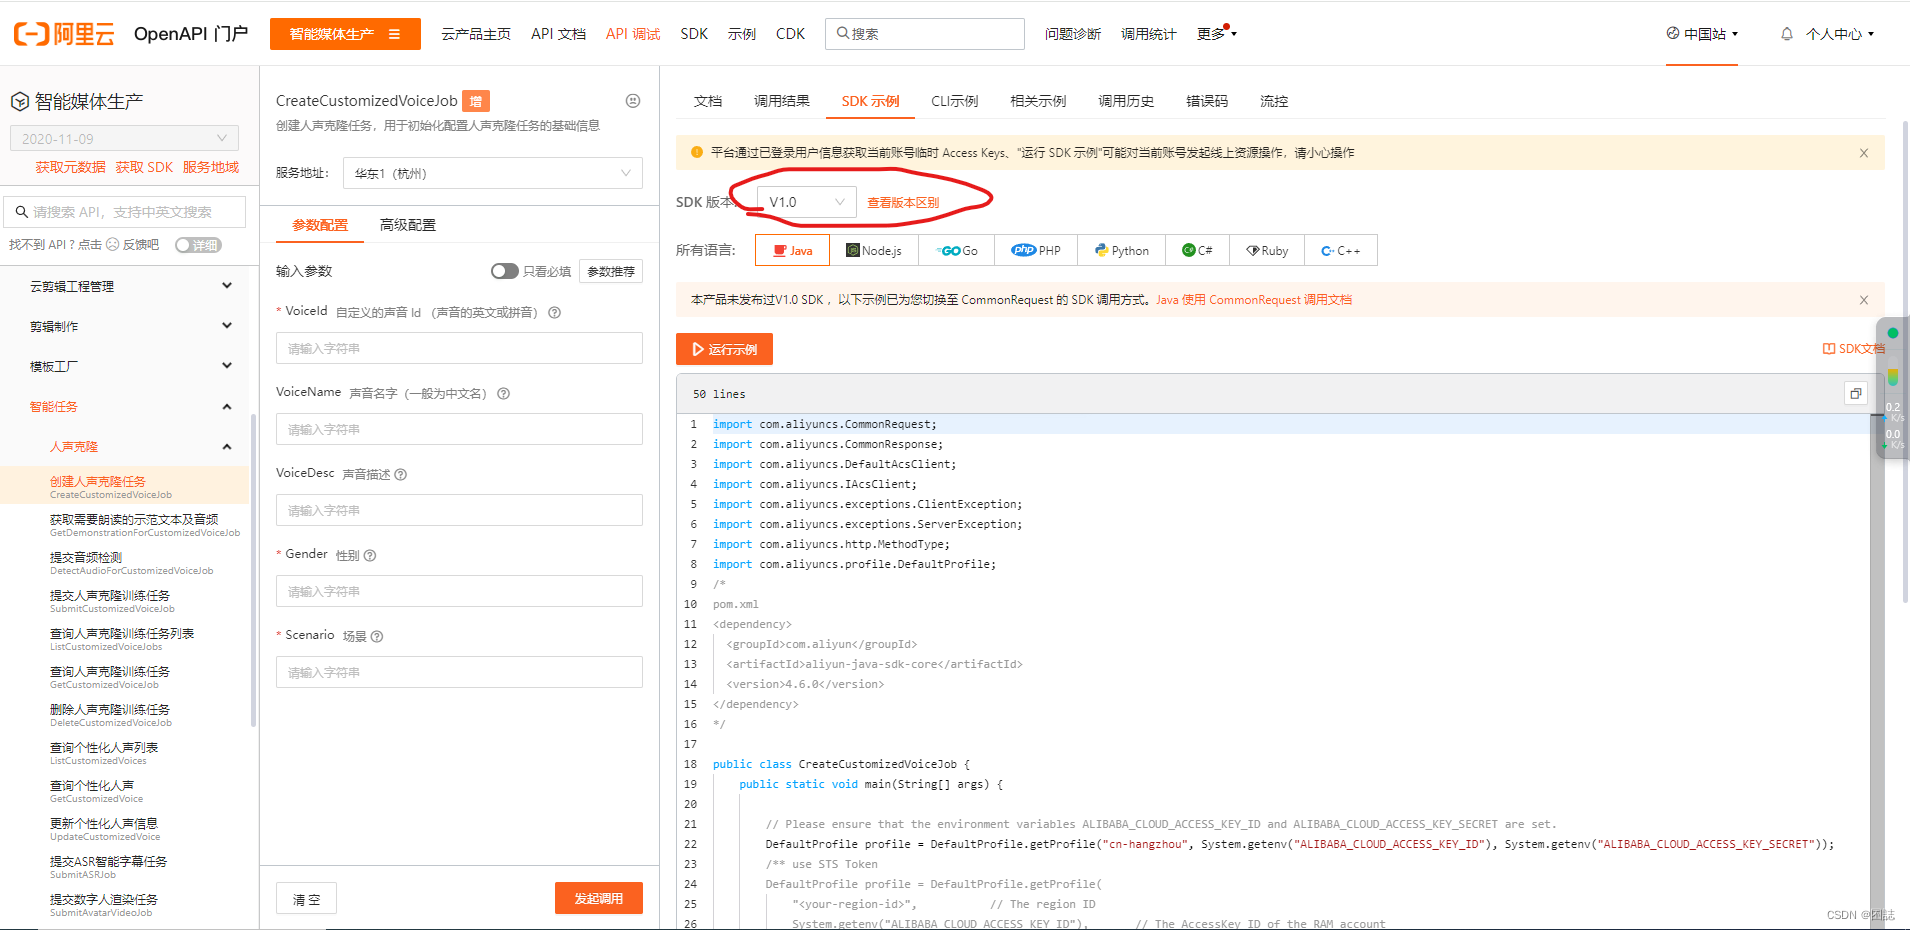Open the 获取元数据 link

(70, 167)
